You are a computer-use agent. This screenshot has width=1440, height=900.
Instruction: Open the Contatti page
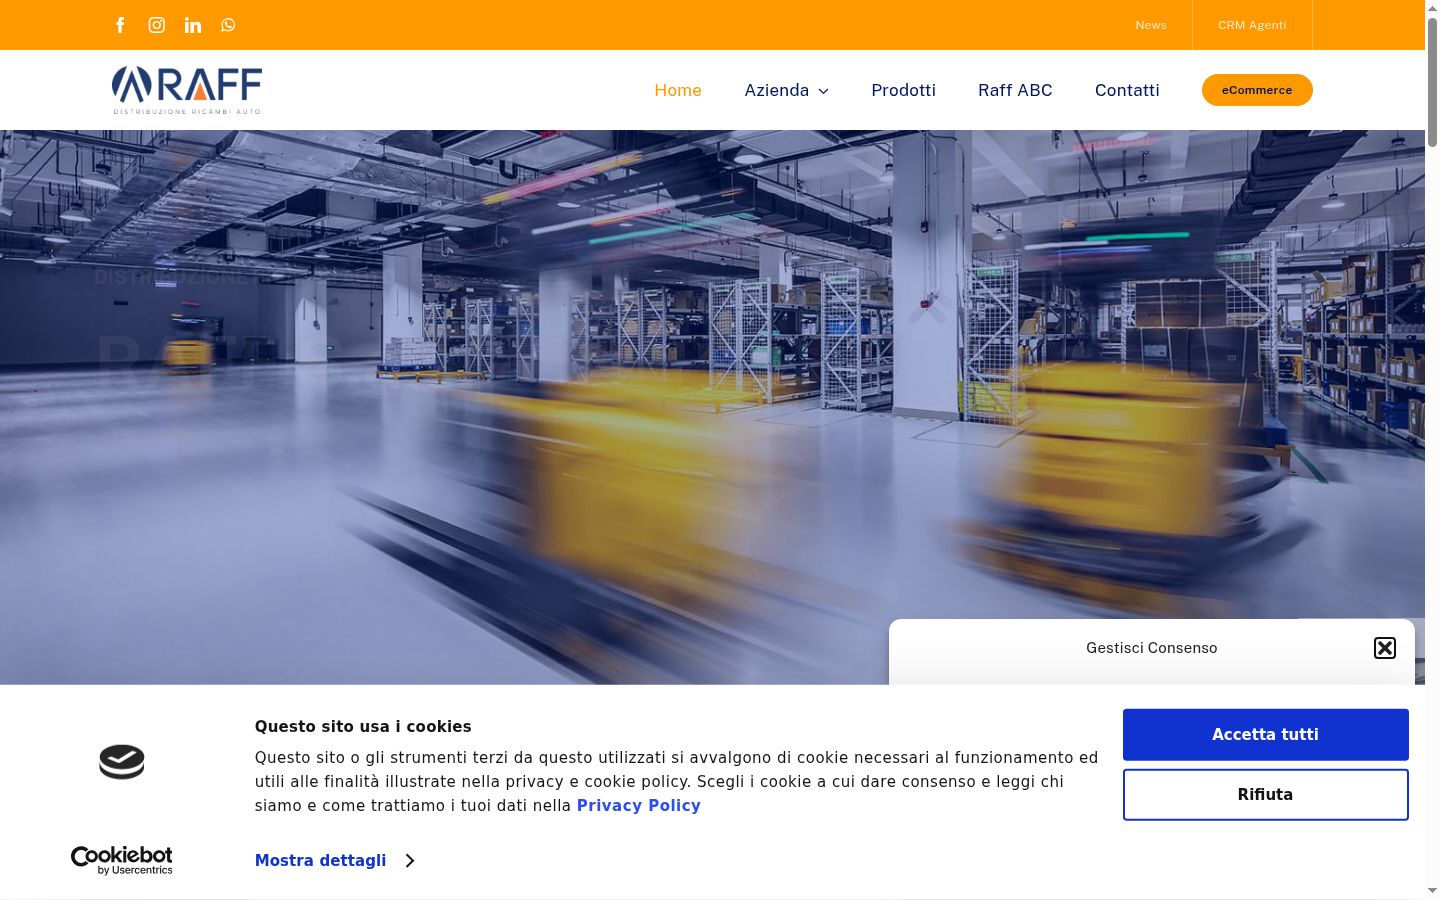click(1127, 90)
